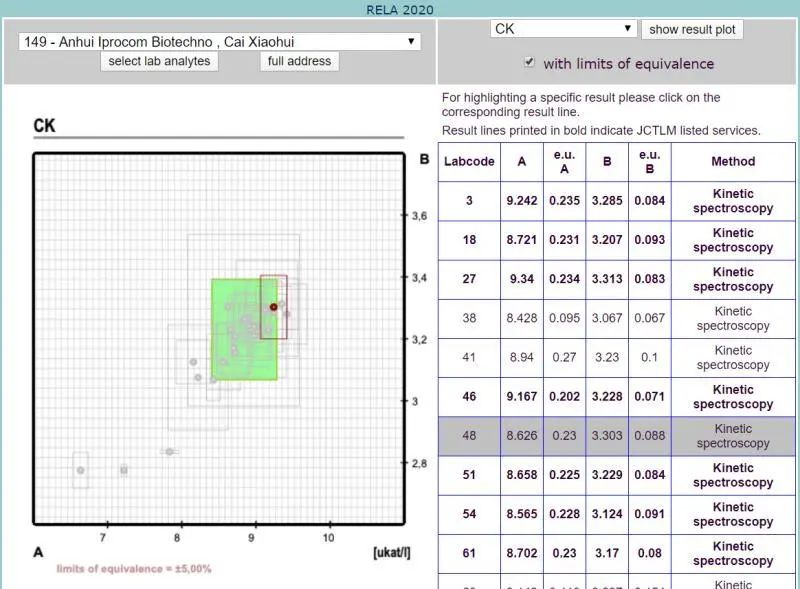Click result row for labcode 54
This screenshot has width=800, height=589.
click(616, 514)
